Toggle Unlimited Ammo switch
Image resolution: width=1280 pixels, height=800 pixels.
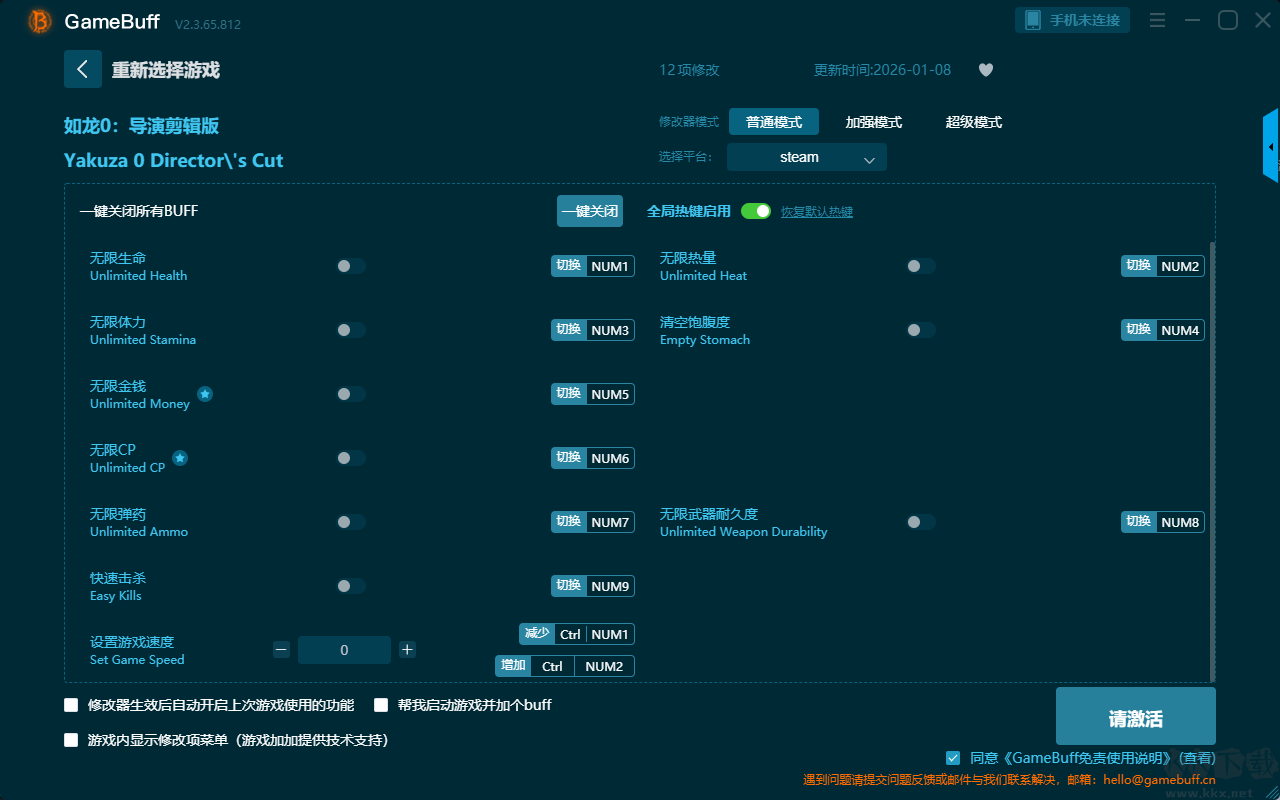pyautogui.click(x=351, y=522)
